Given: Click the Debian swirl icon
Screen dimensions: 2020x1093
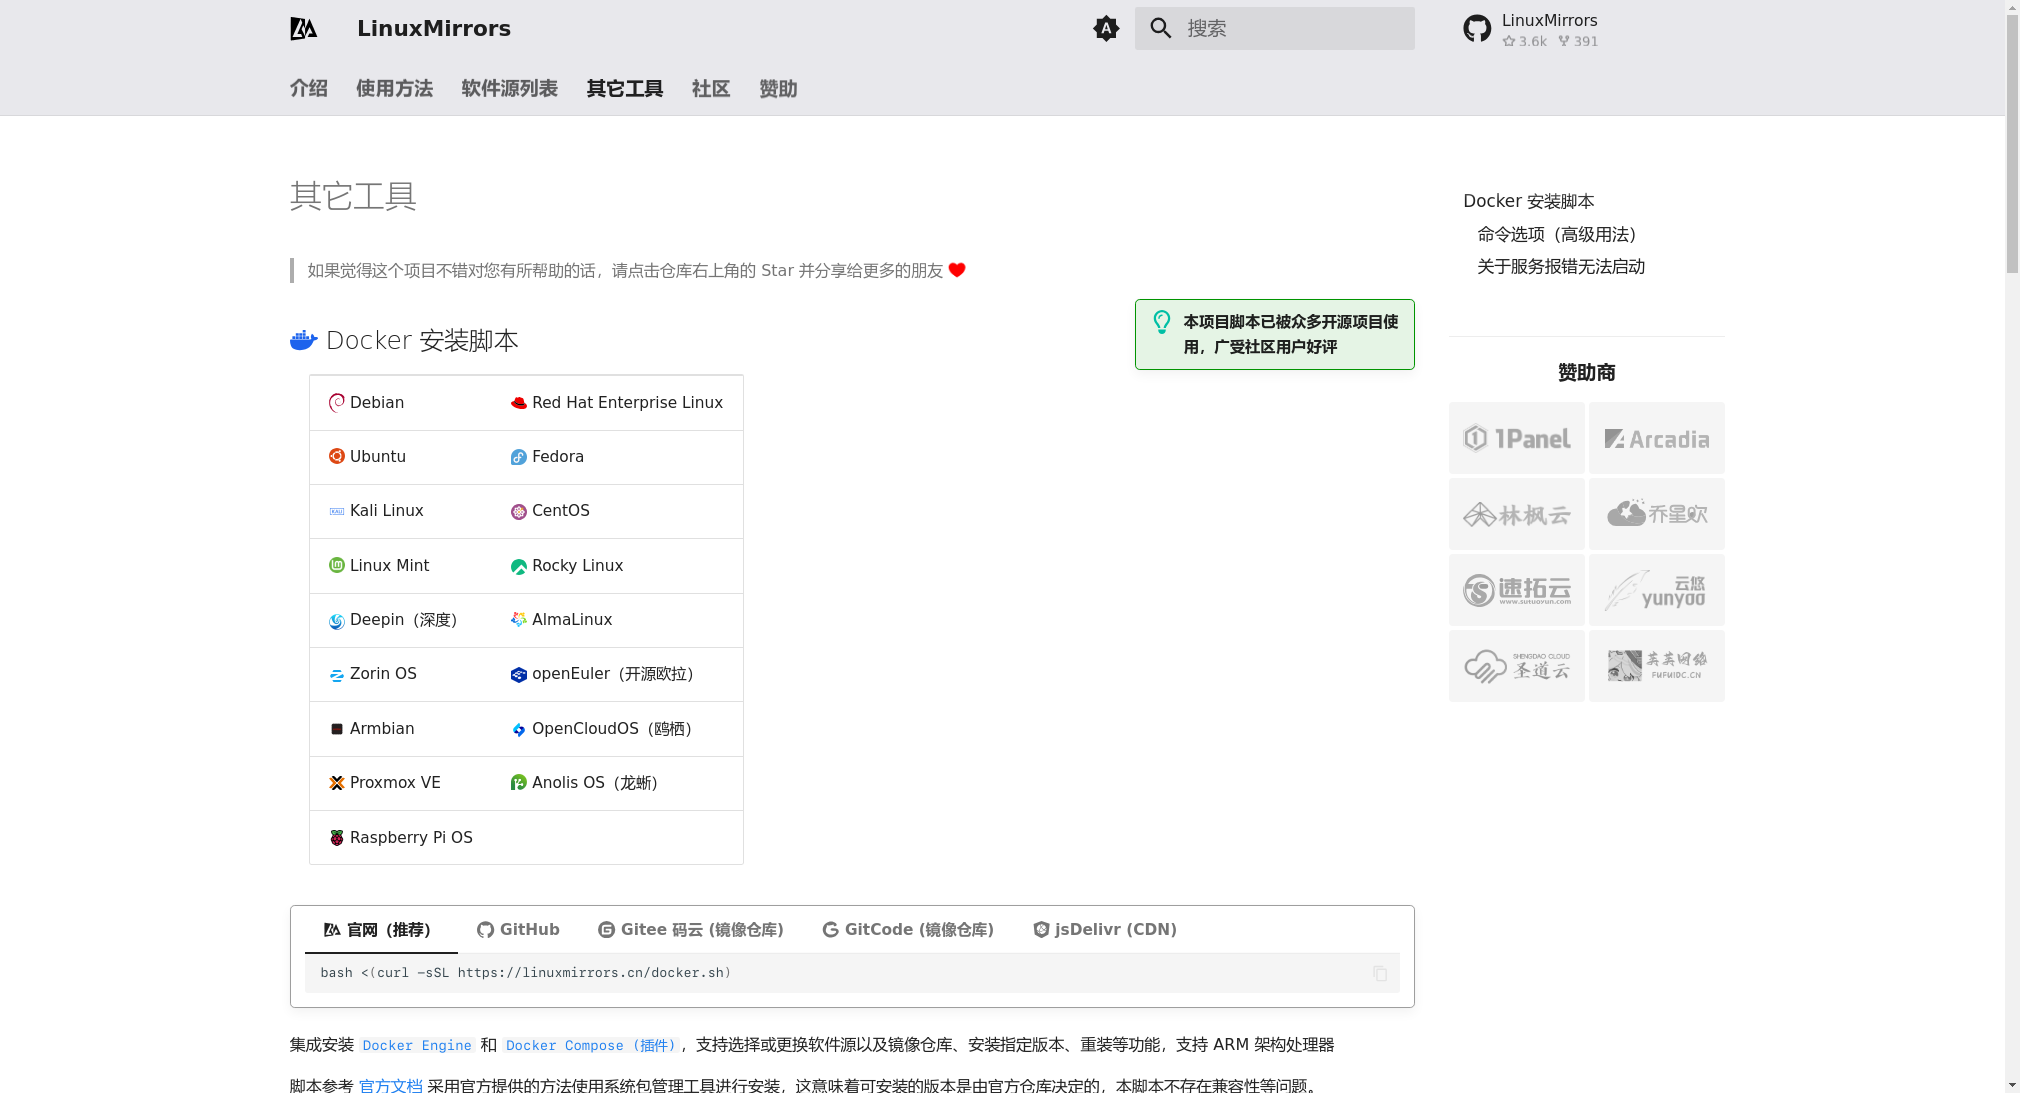Looking at the screenshot, I should (x=337, y=402).
